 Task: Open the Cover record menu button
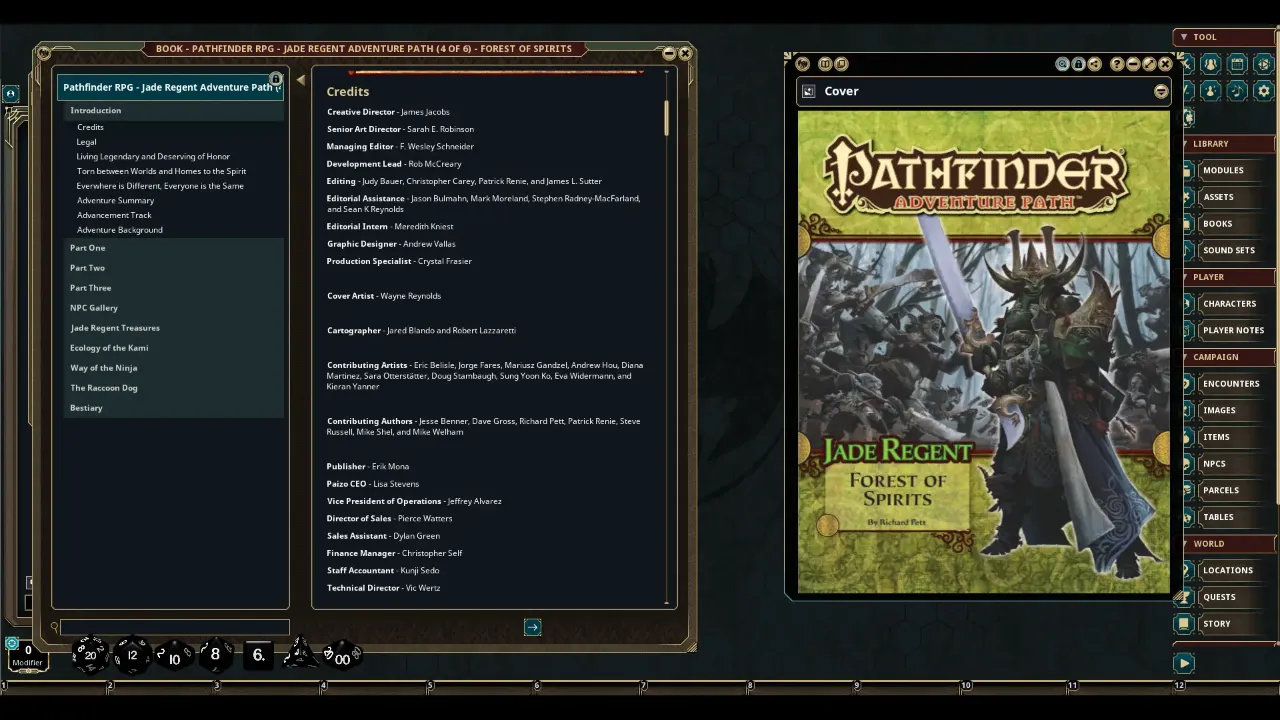click(x=1160, y=91)
